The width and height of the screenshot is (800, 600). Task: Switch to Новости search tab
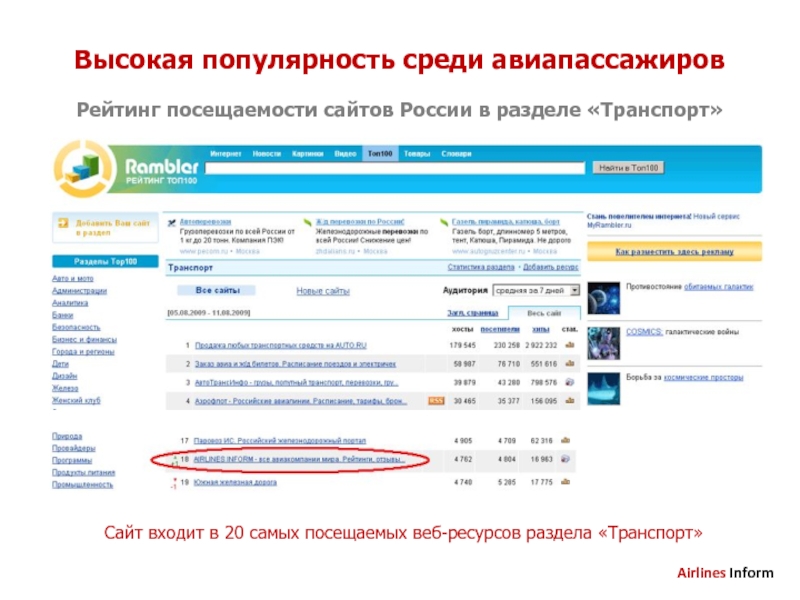267,154
